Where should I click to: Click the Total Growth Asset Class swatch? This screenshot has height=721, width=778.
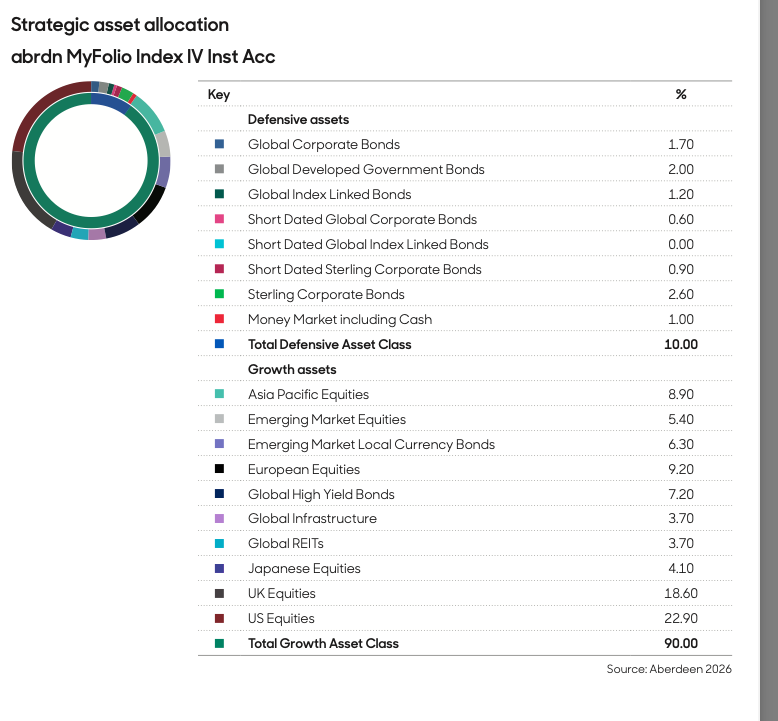[x=220, y=643]
